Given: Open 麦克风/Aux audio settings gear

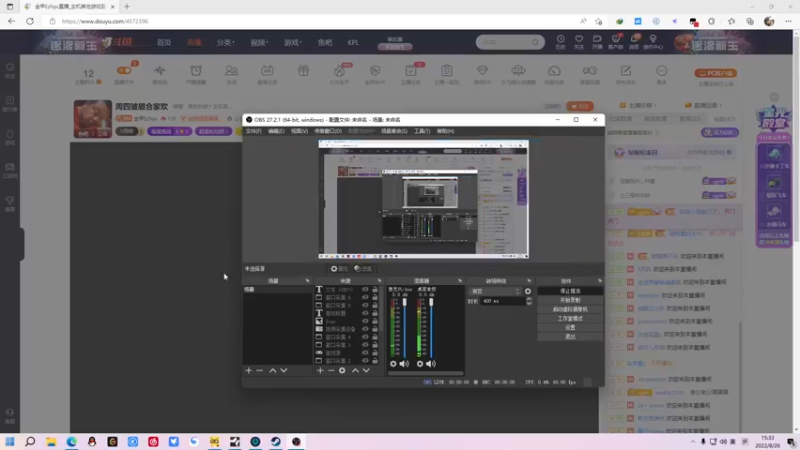Looking at the screenshot, I should click(393, 364).
